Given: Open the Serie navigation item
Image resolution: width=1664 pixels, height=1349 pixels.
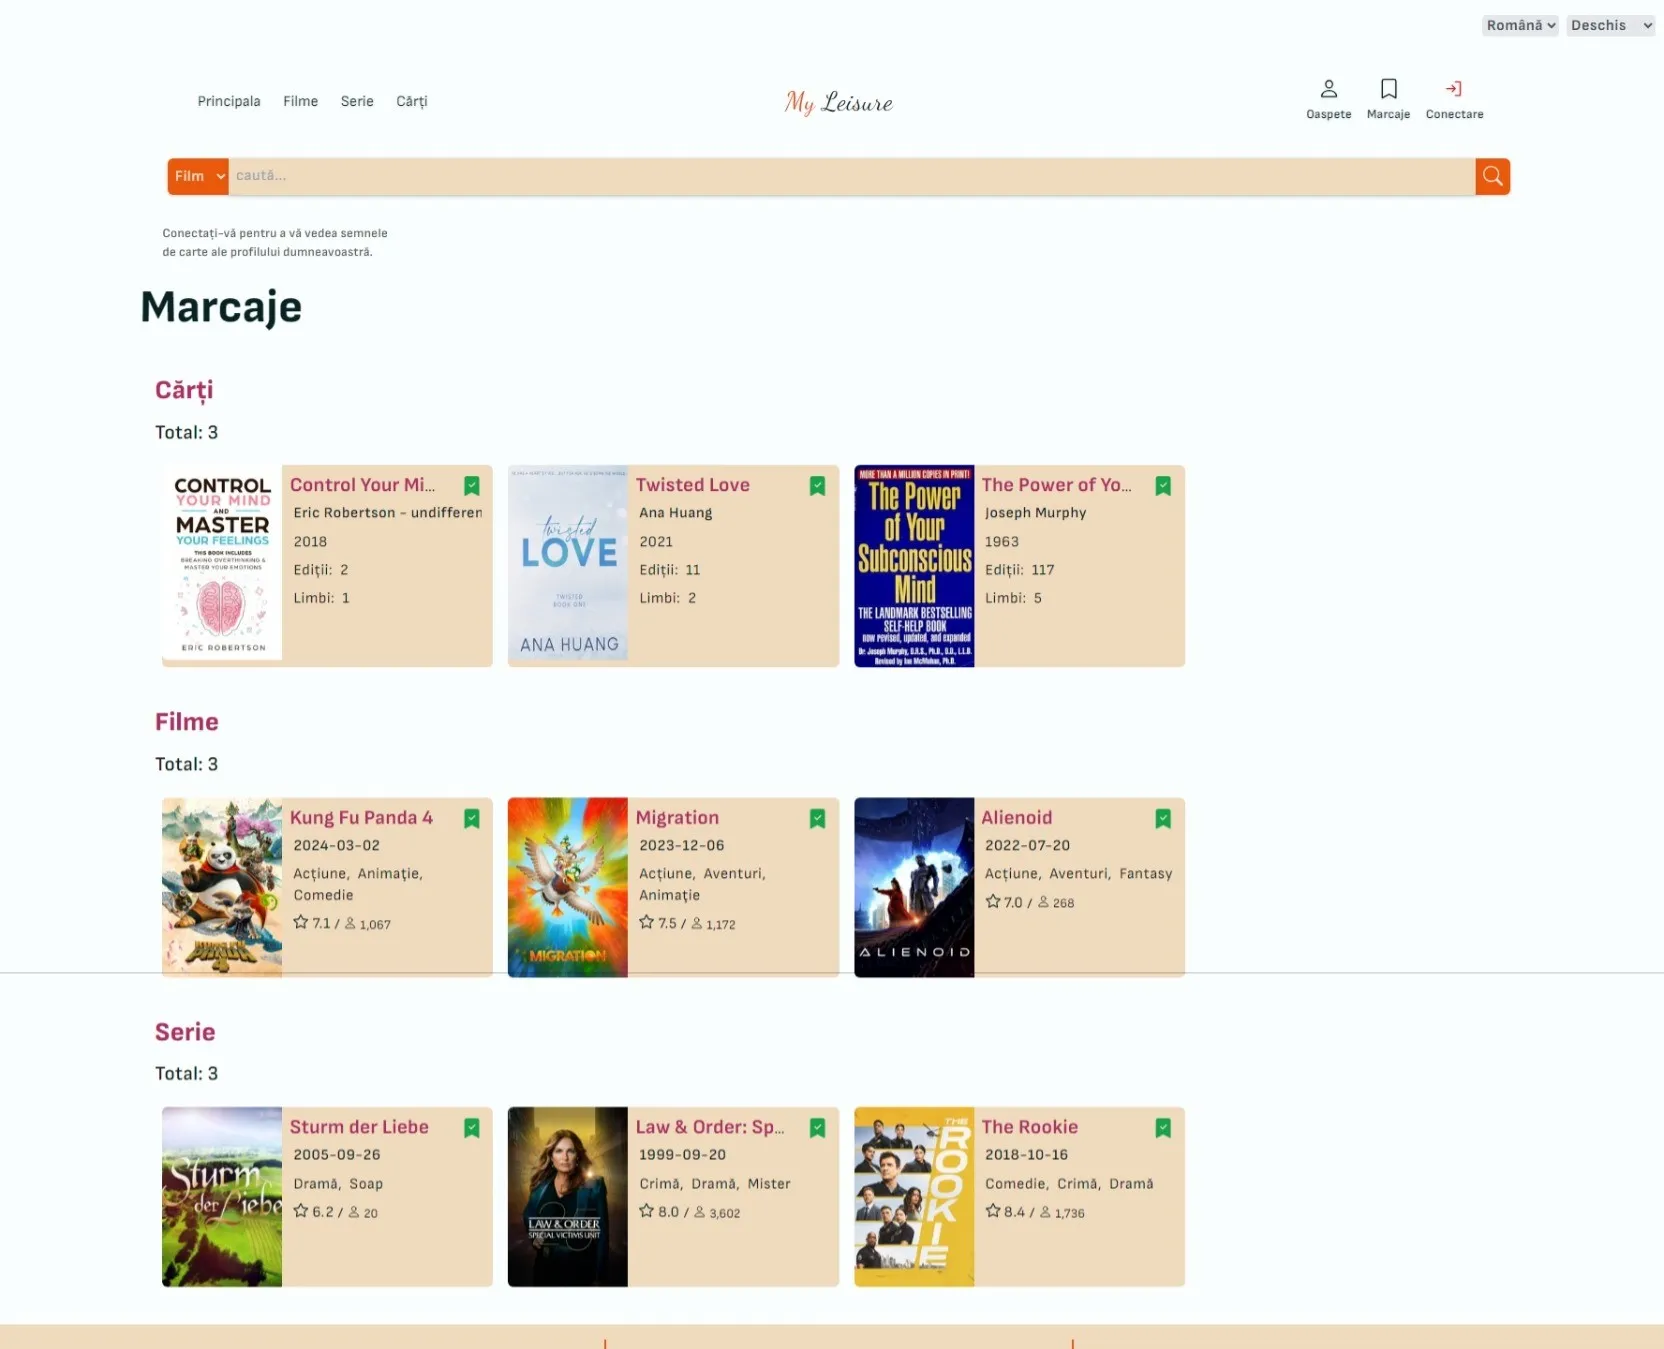Looking at the screenshot, I should [x=357, y=101].
